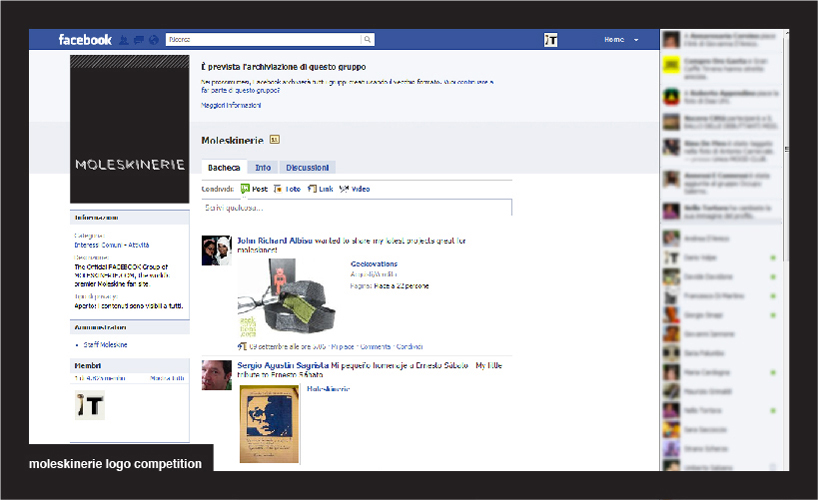Click the Moleskinerie group cover image

pos(129,130)
